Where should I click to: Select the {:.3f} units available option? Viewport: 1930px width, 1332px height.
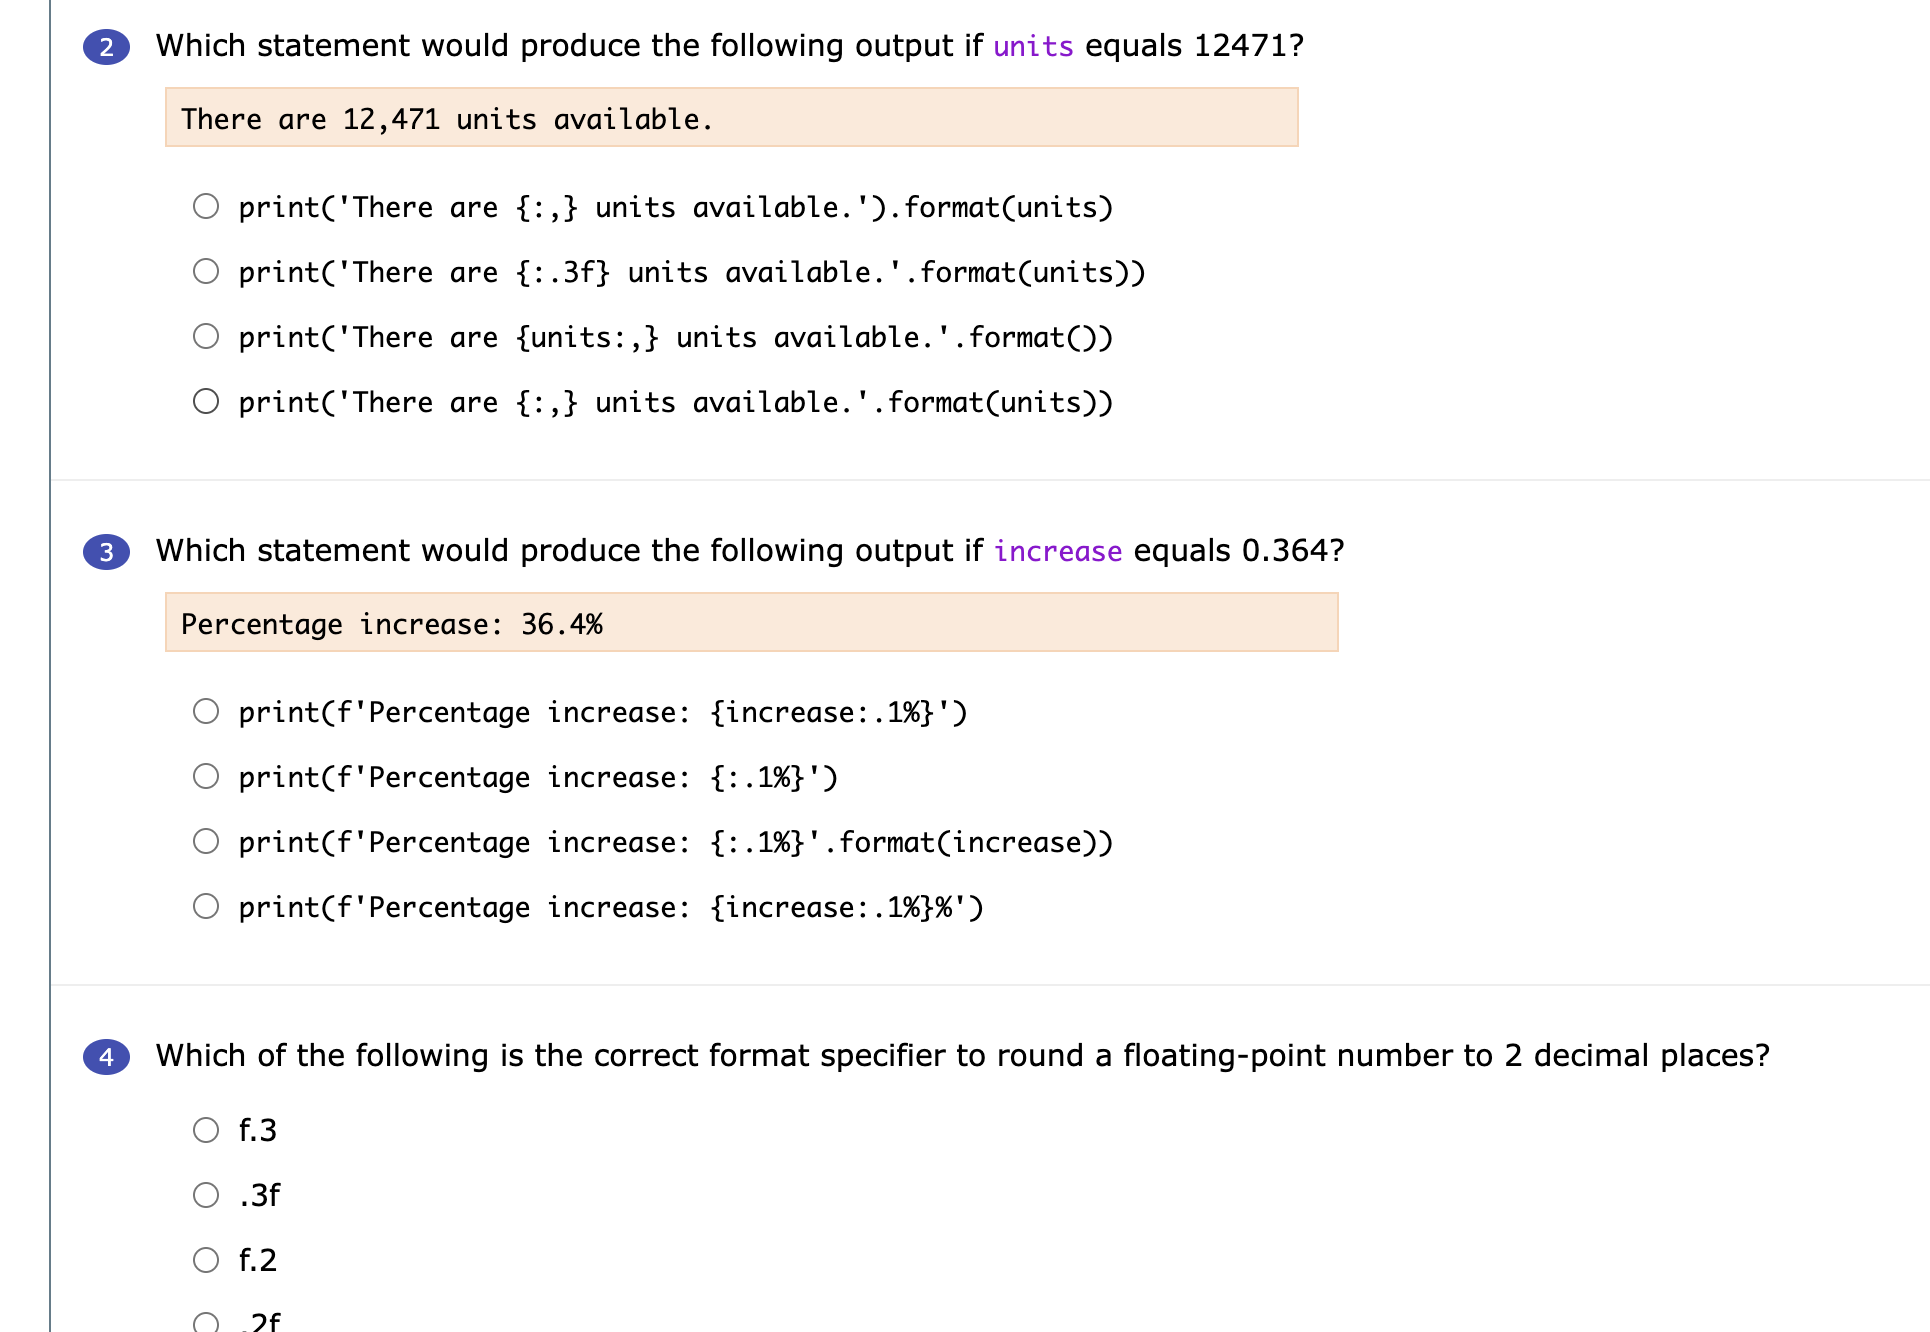206,272
